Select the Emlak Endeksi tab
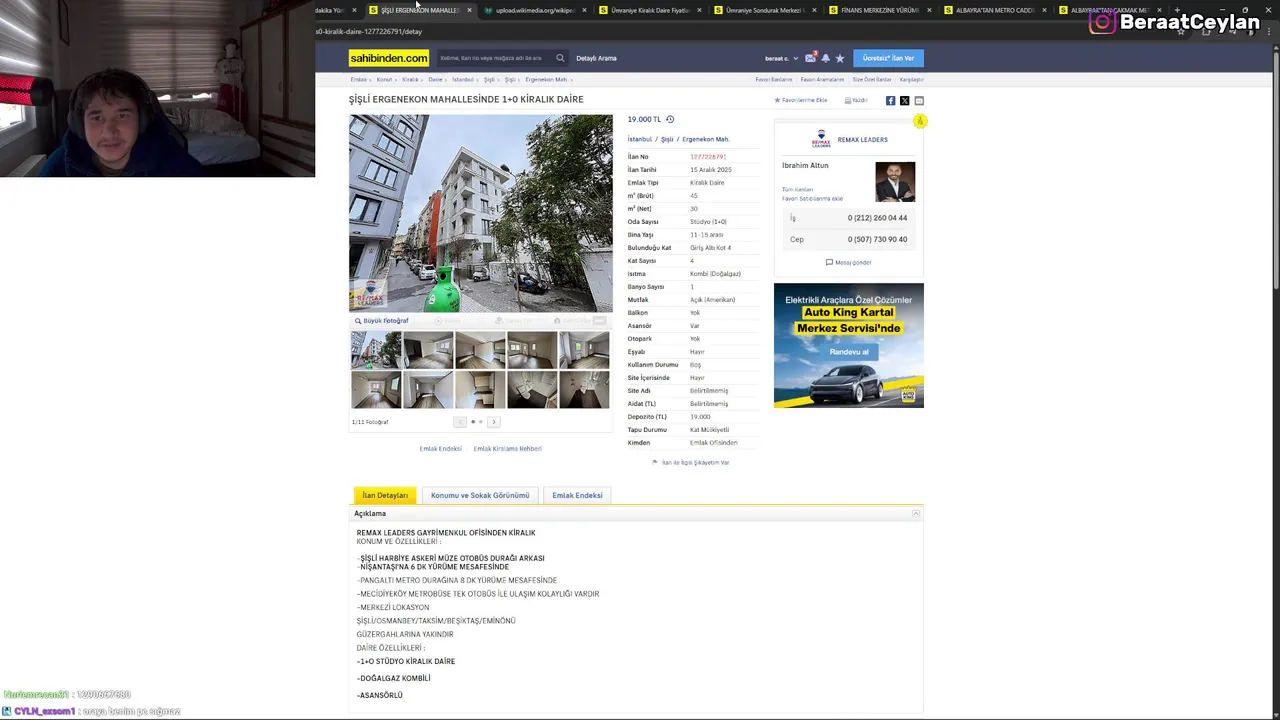1280x720 pixels. point(577,495)
